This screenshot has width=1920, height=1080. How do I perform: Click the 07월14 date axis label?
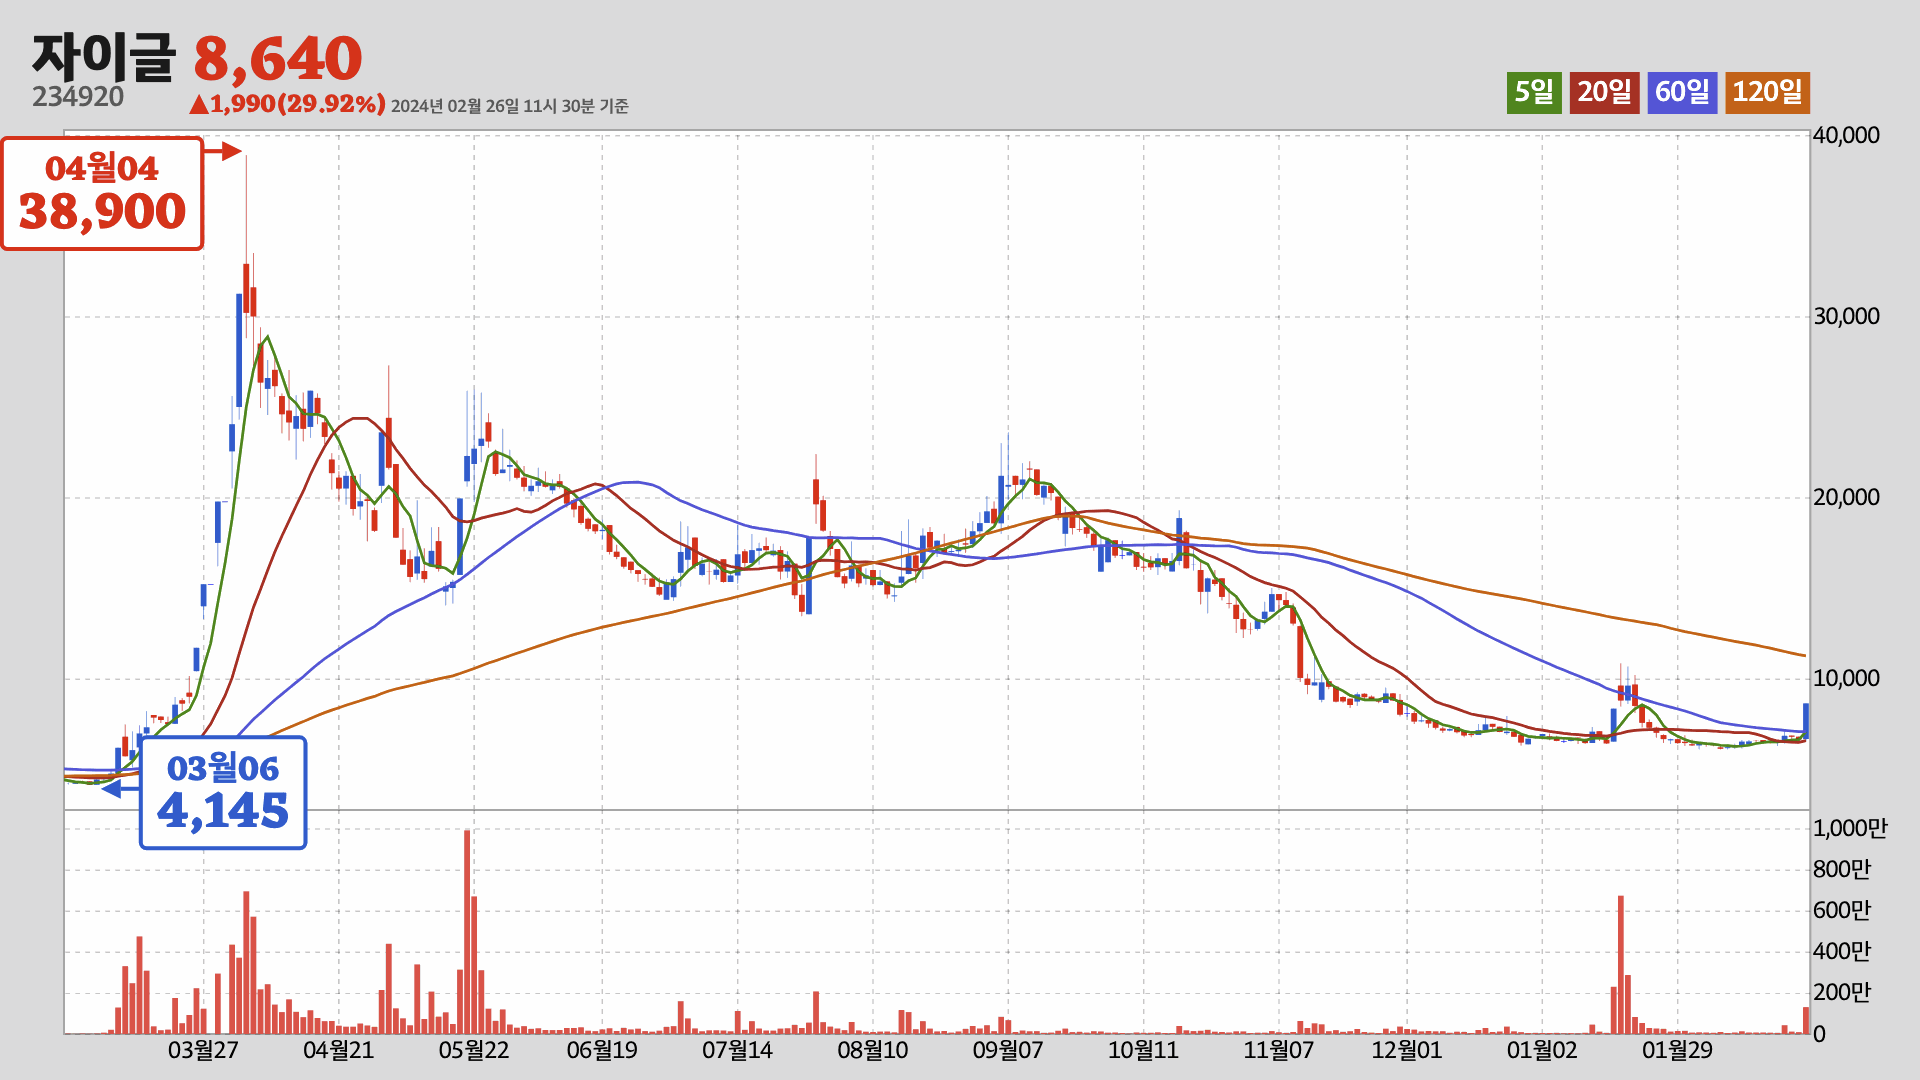tap(737, 1050)
